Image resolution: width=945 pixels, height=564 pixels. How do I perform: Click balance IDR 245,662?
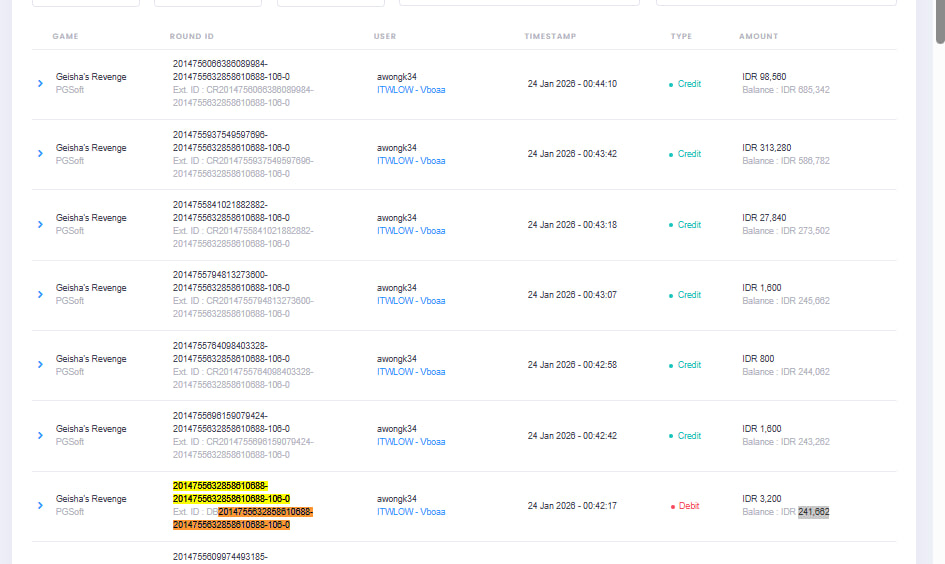point(786,301)
